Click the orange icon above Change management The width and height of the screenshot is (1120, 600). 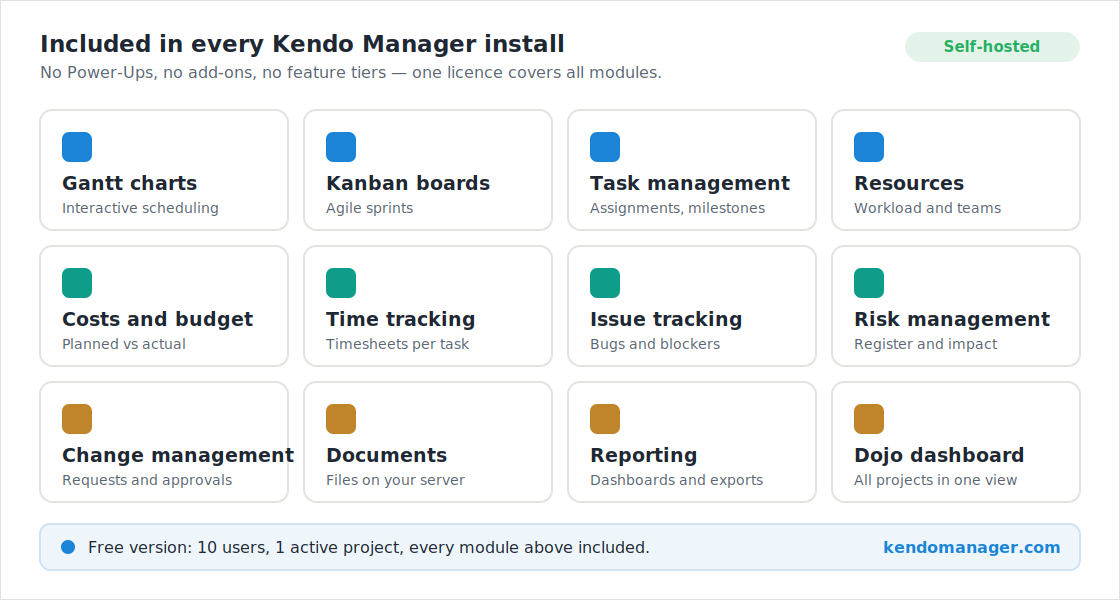tap(77, 419)
